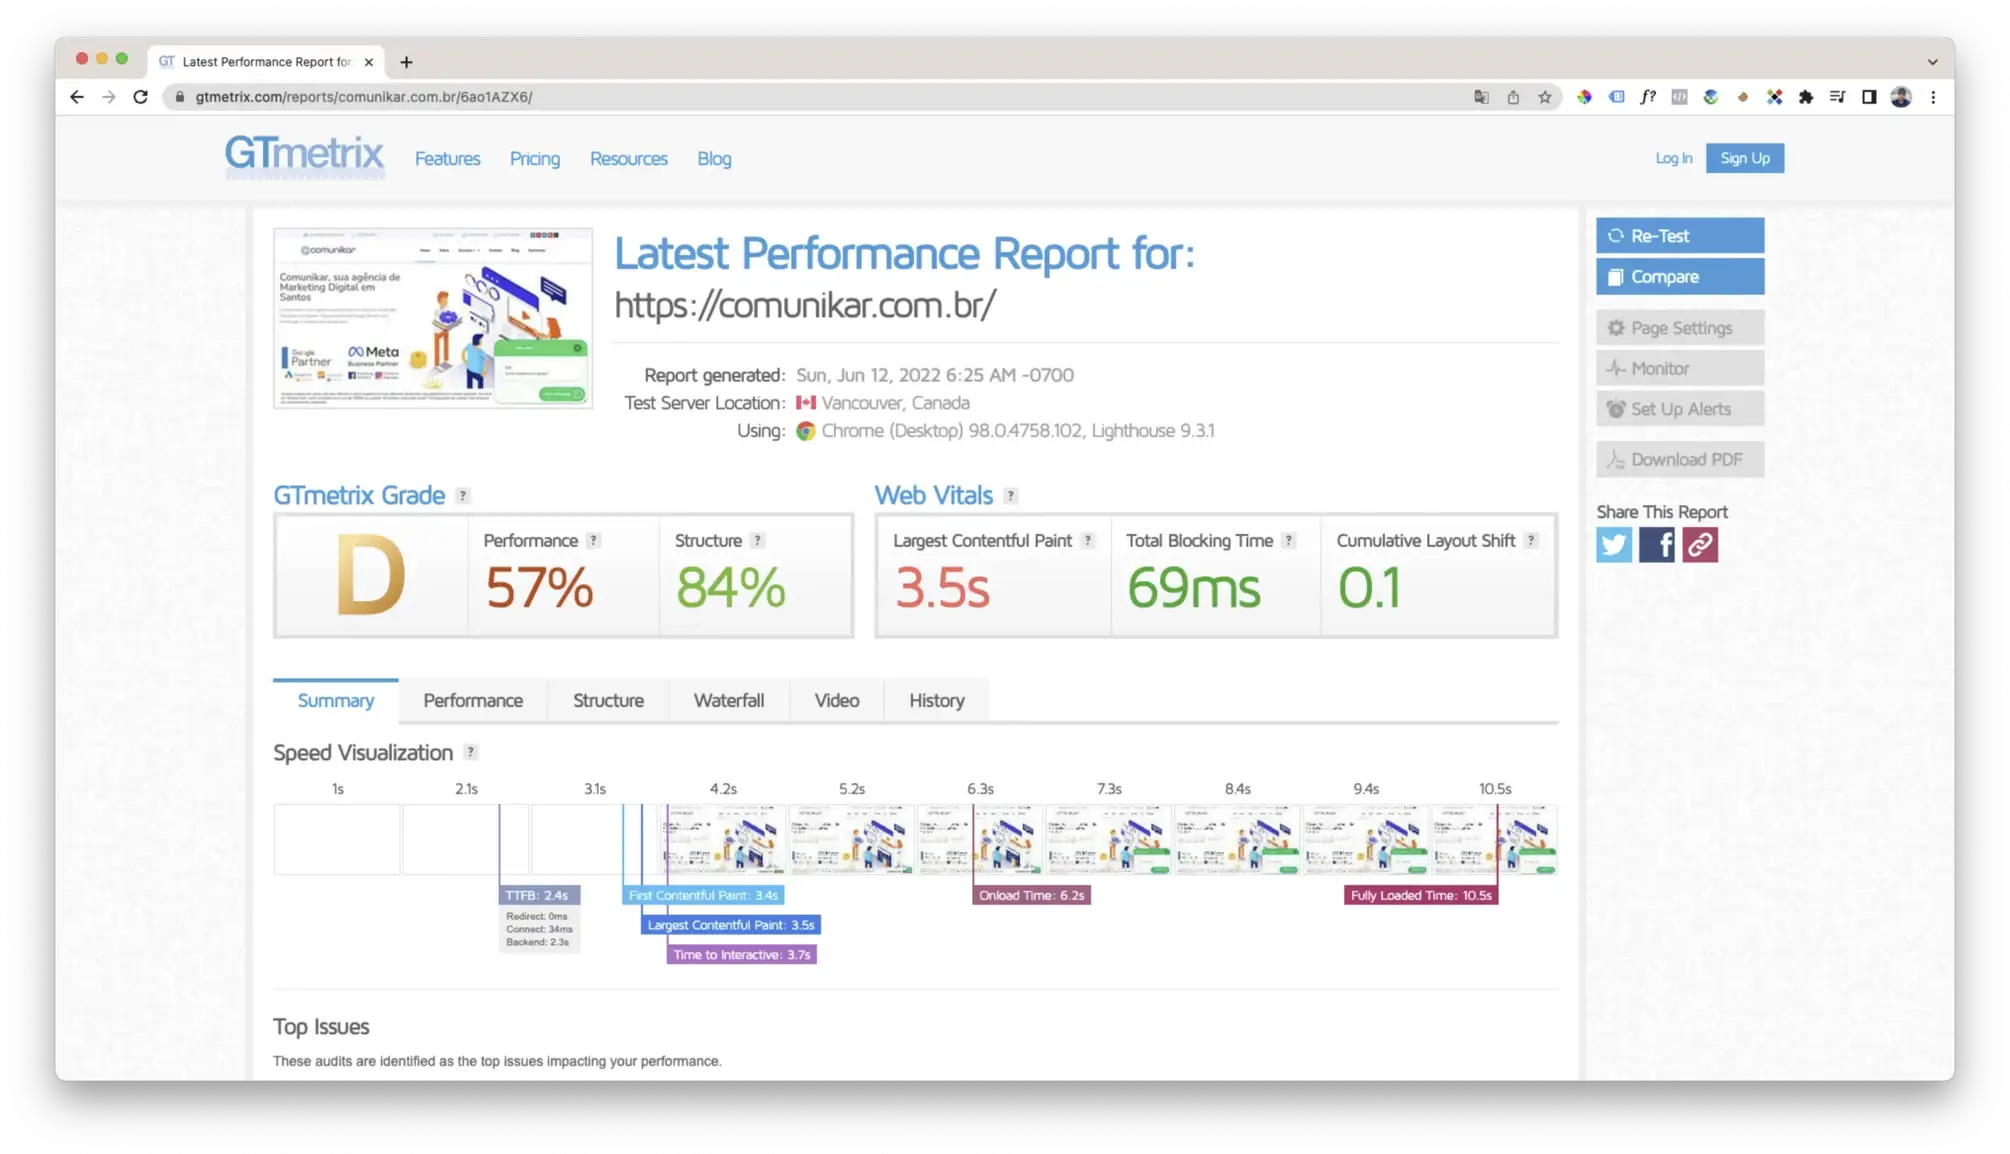Screen dimensions: 2010x1154
Task: Click the Re-Test button
Action: (x=1679, y=236)
